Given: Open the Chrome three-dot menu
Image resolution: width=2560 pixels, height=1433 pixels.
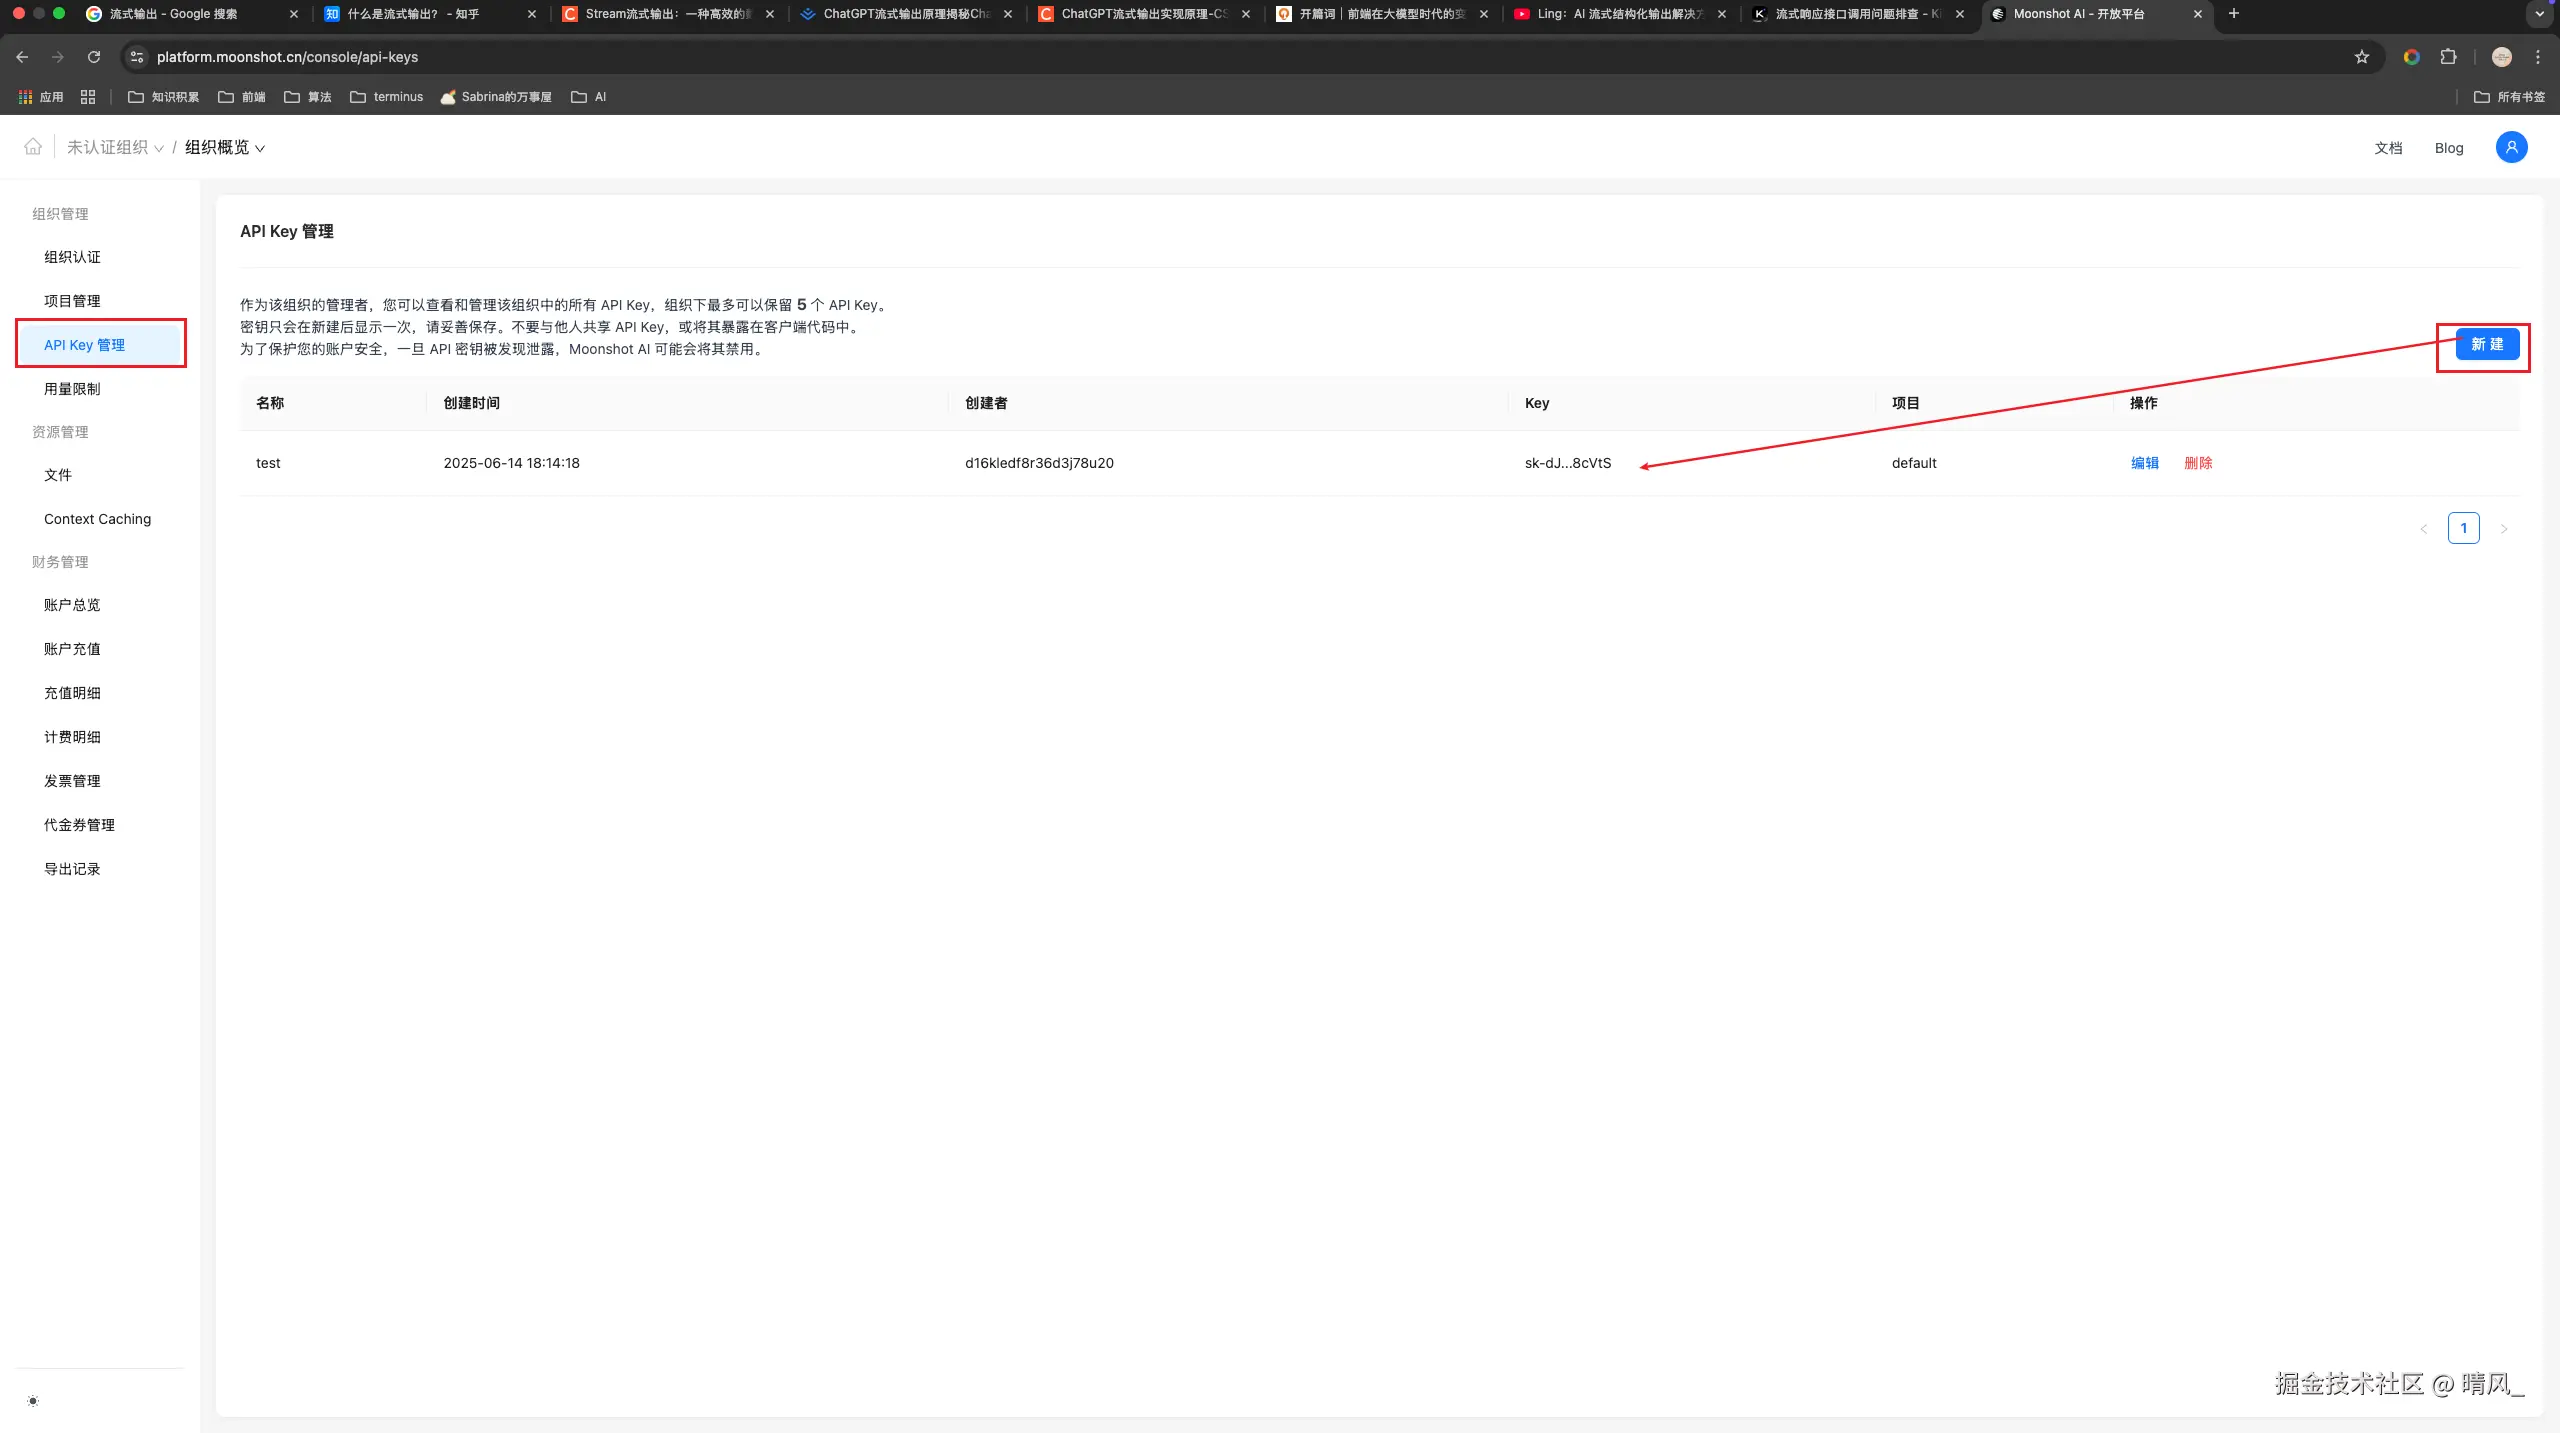Looking at the screenshot, I should pos(2538,57).
